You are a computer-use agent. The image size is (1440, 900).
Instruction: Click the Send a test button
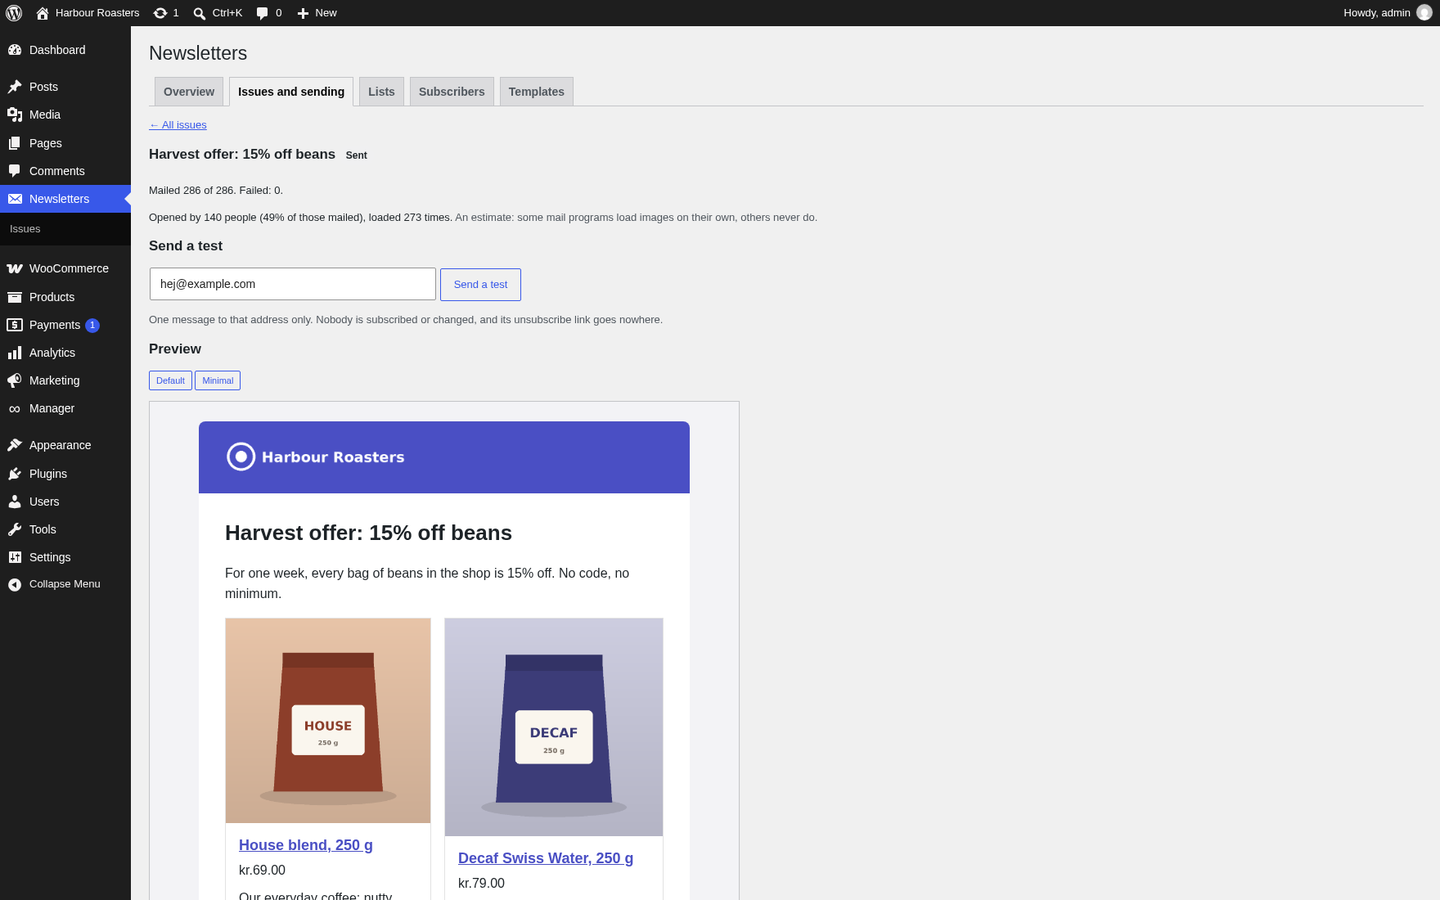pyautogui.click(x=480, y=284)
